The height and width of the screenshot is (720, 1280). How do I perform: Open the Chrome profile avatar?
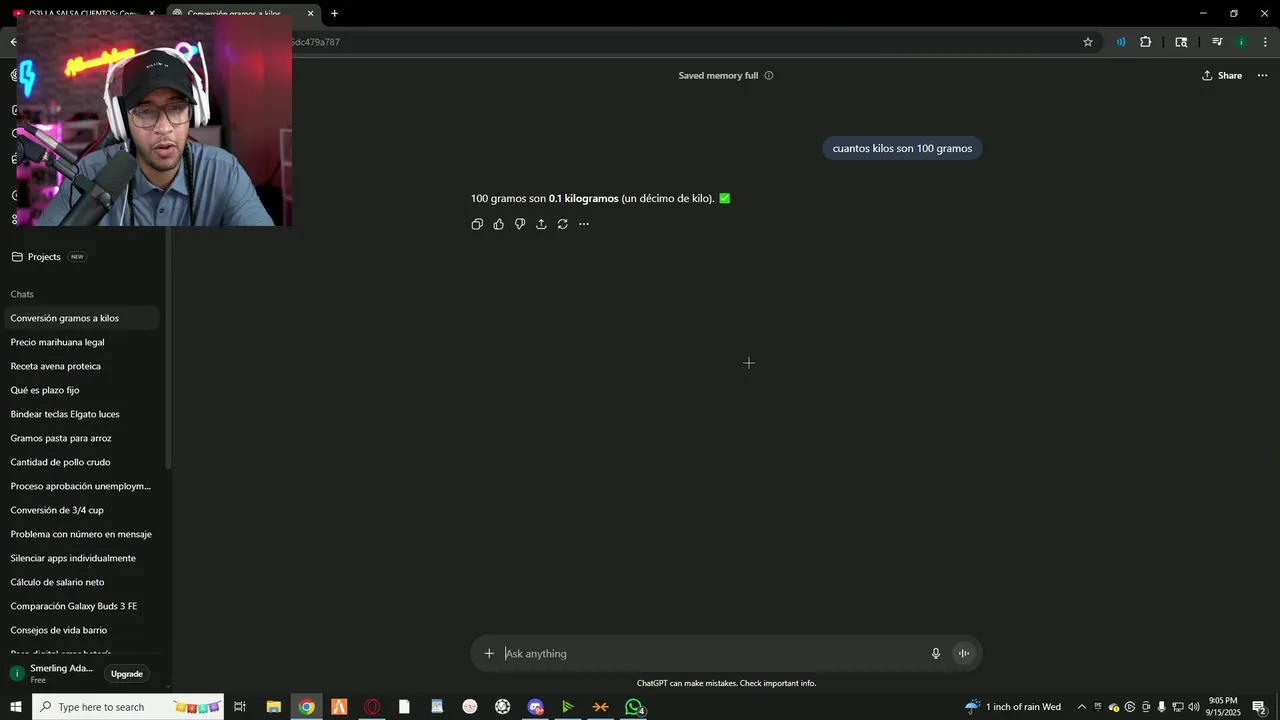tap(1241, 42)
